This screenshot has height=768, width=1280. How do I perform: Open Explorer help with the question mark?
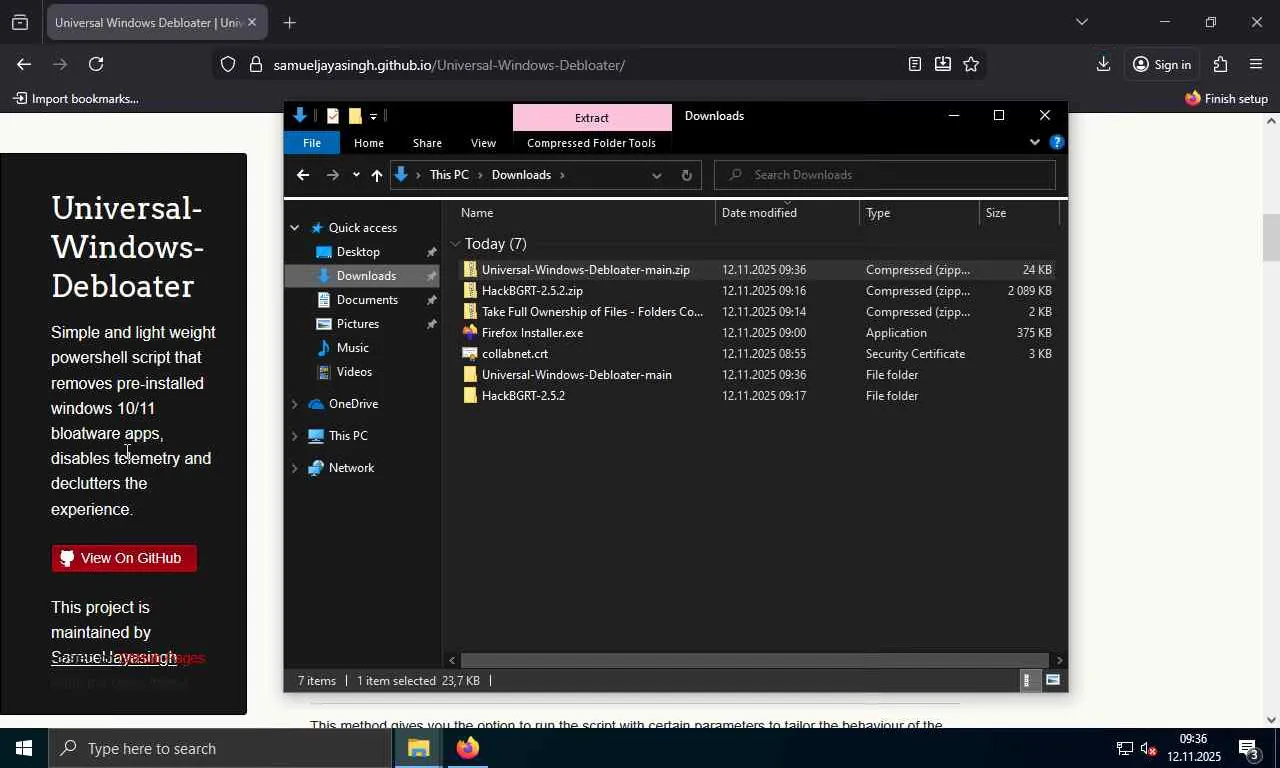(x=1057, y=143)
